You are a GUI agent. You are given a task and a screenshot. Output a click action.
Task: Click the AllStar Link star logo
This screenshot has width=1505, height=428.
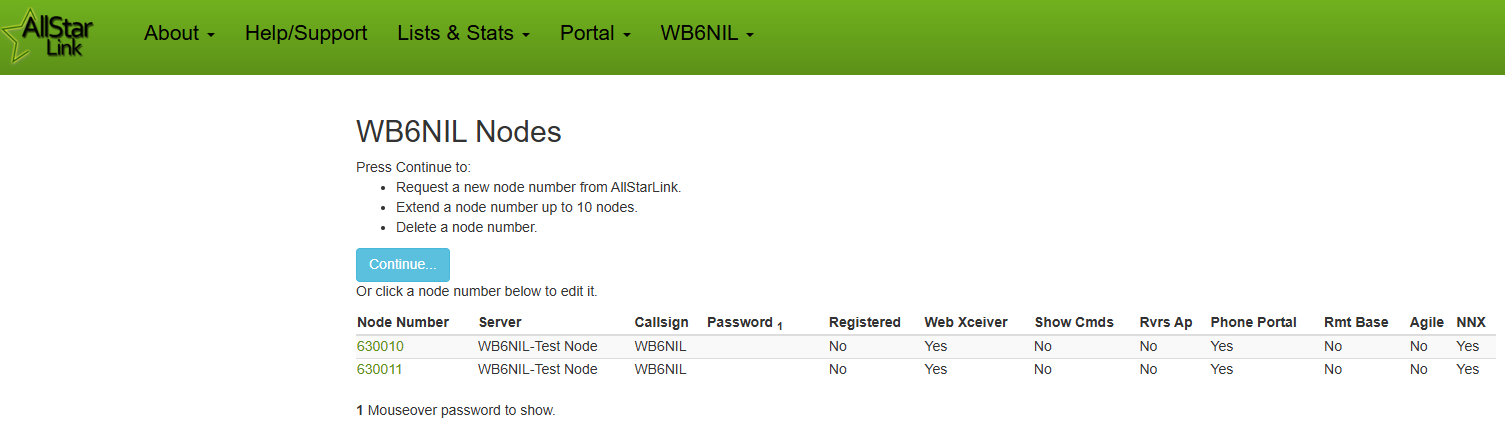coord(48,37)
